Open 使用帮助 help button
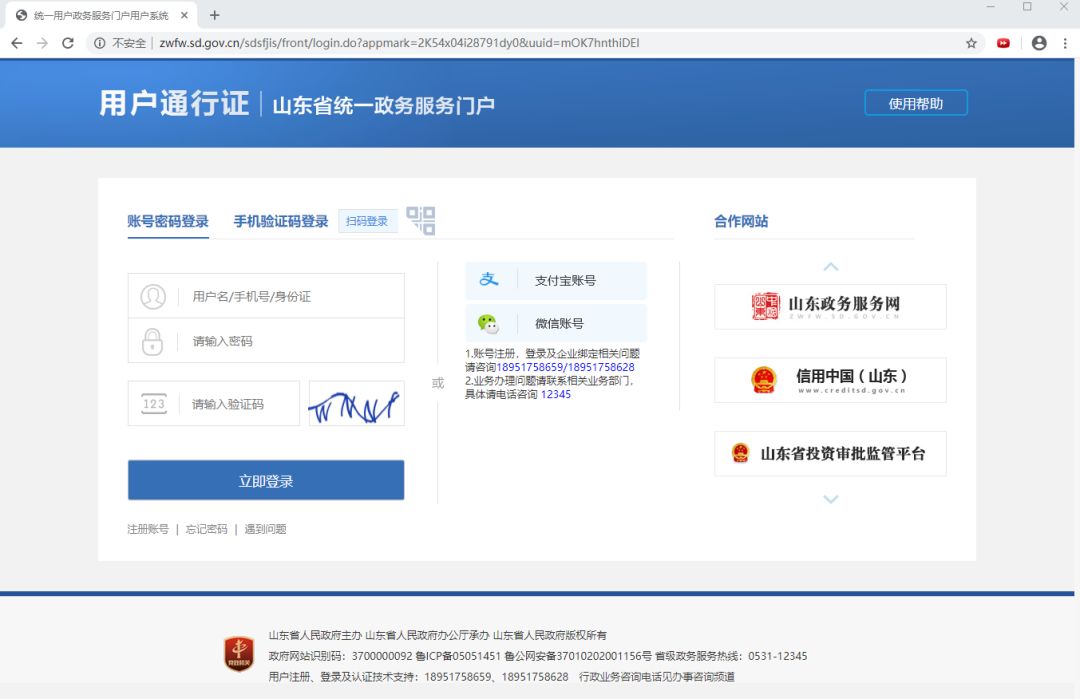The width and height of the screenshot is (1080, 699). coord(915,103)
